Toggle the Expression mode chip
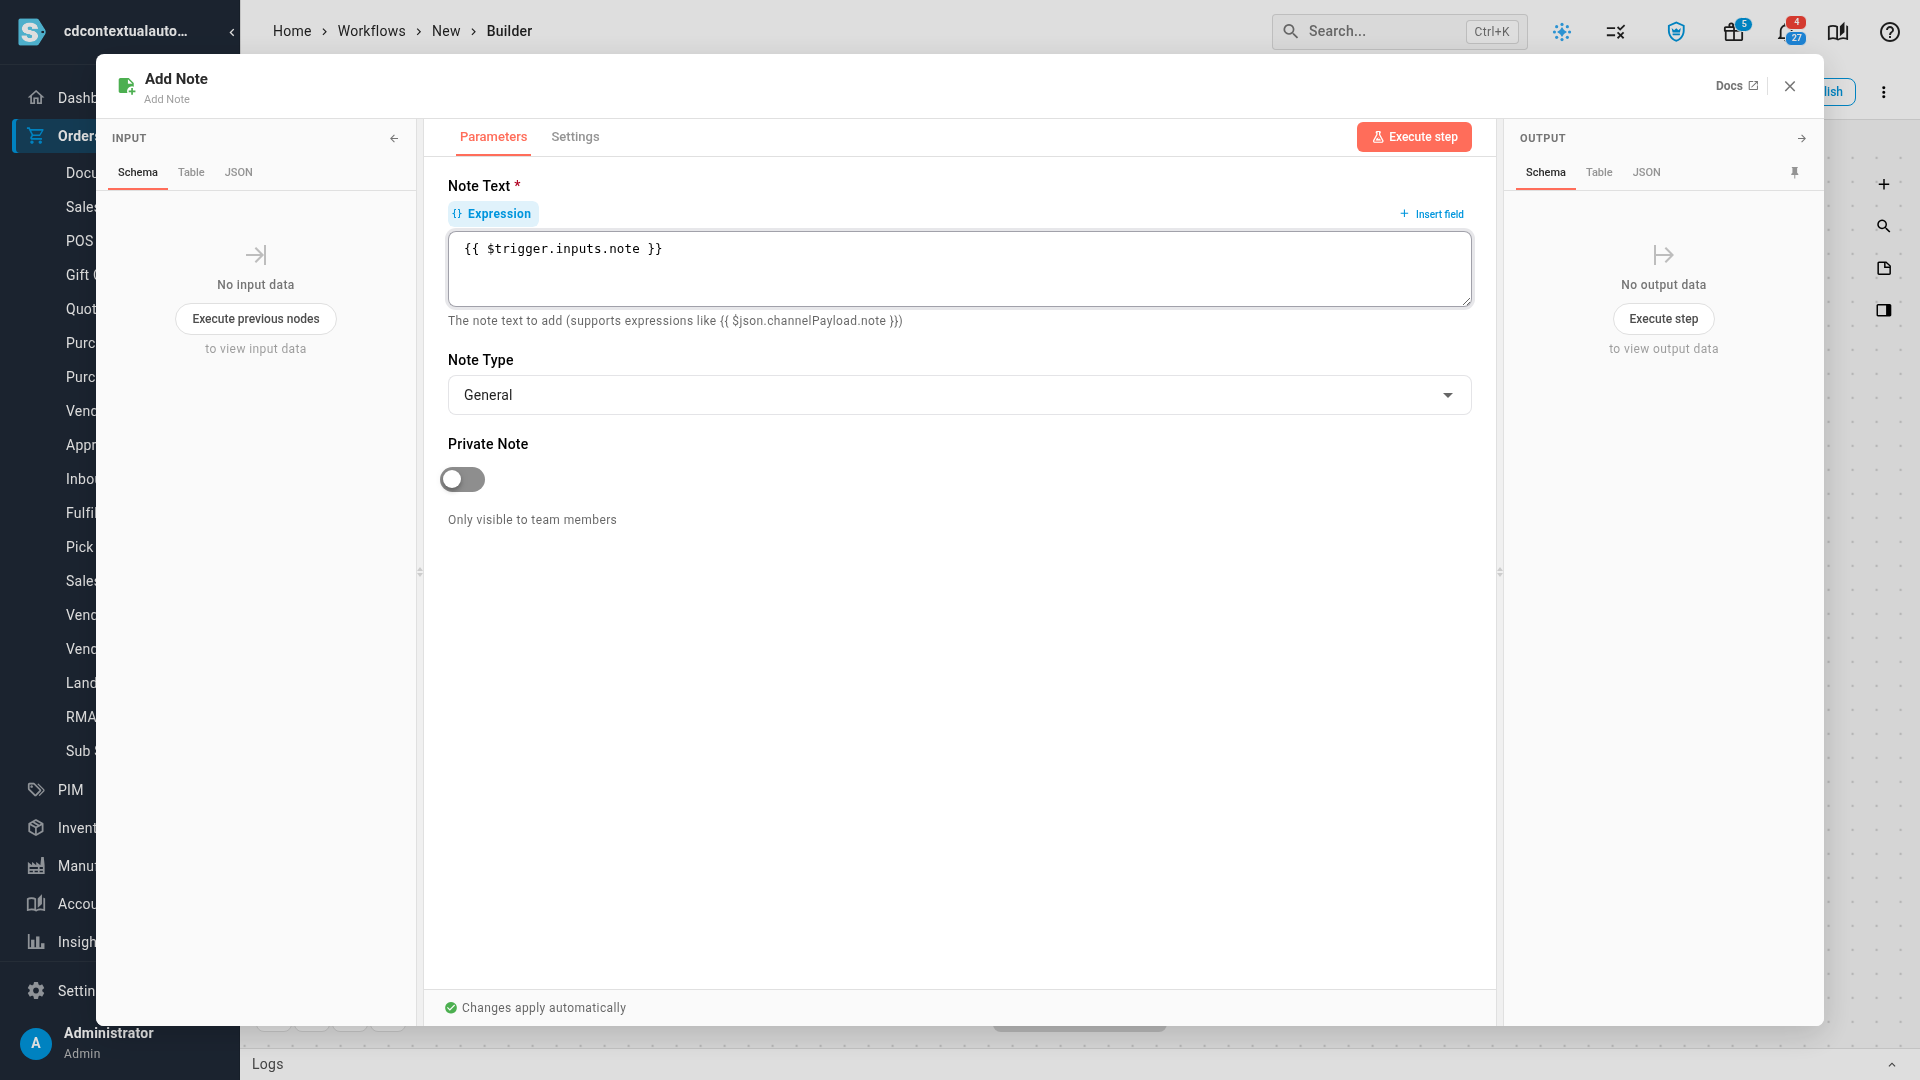Image resolution: width=1920 pixels, height=1080 pixels. click(x=493, y=214)
